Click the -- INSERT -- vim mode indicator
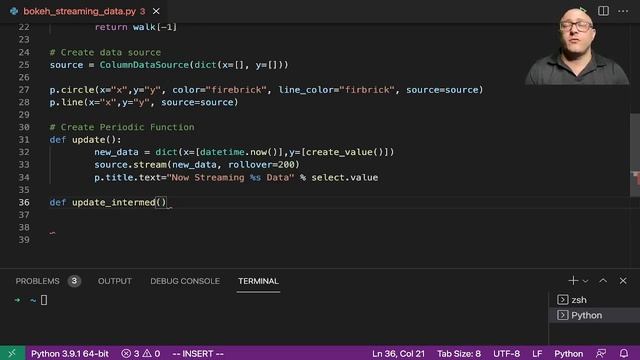This screenshot has height=360, width=640. pos(198,353)
